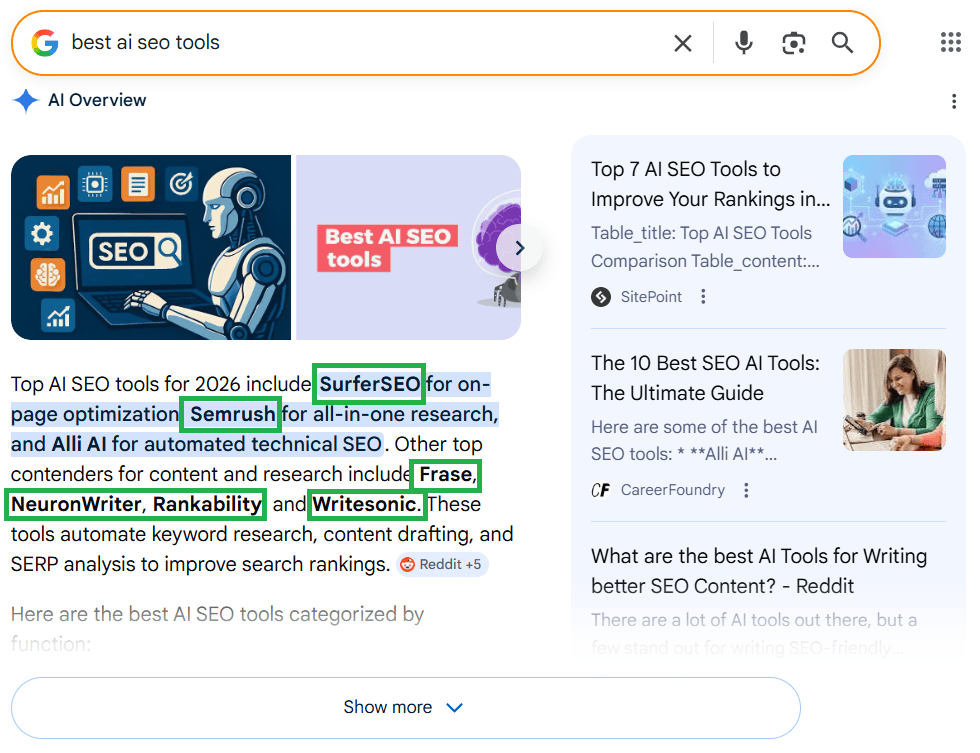Open the AI Overview options menu
980x753 pixels.
click(x=954, y=101)
